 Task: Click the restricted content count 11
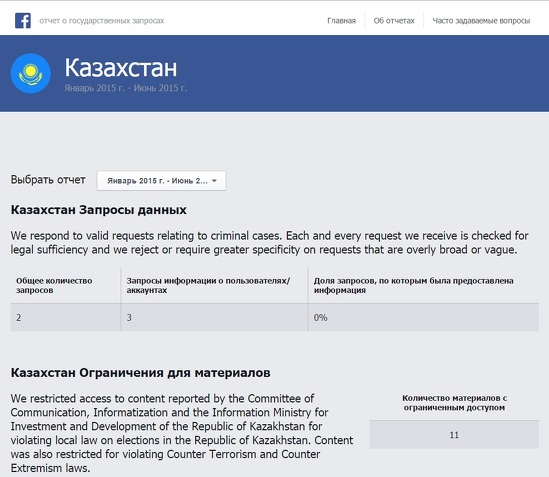(454, 435)
